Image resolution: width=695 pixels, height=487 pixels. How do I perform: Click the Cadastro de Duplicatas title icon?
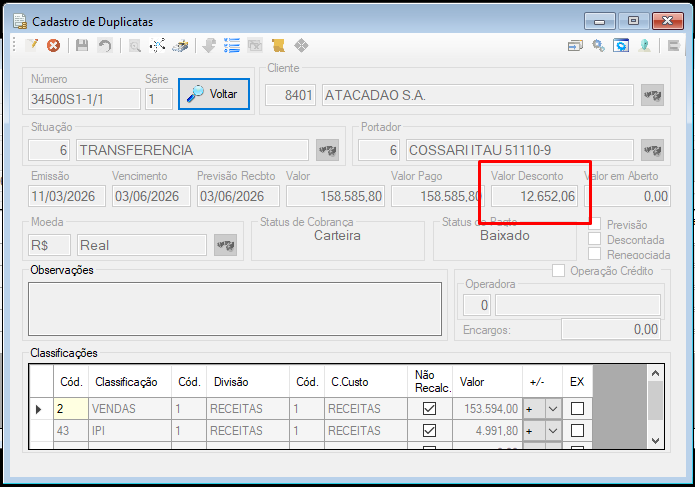tap(20, 21)
